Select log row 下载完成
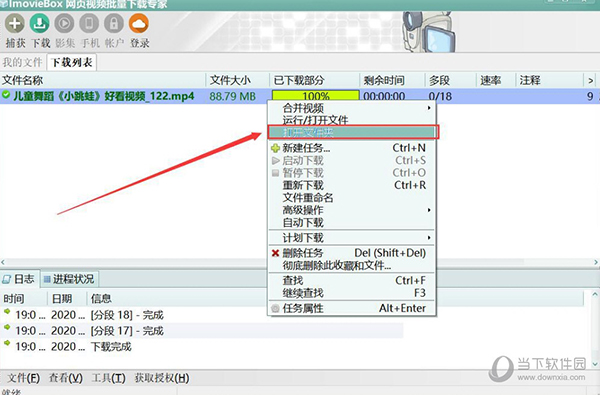 [202, 346]
